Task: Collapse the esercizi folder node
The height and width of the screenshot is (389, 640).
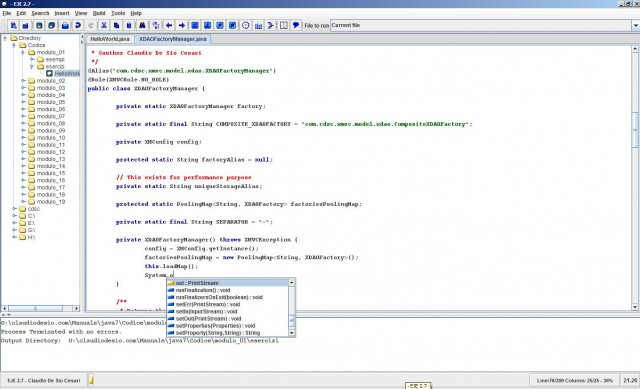Action: (x=32, y=67)
